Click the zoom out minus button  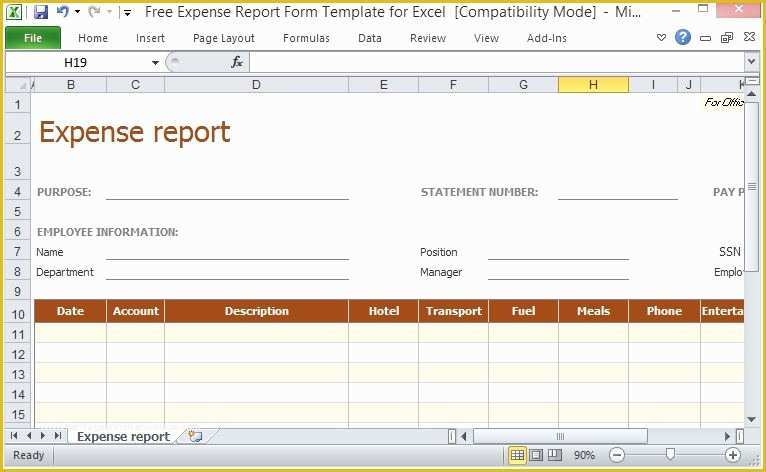[617, 455]
